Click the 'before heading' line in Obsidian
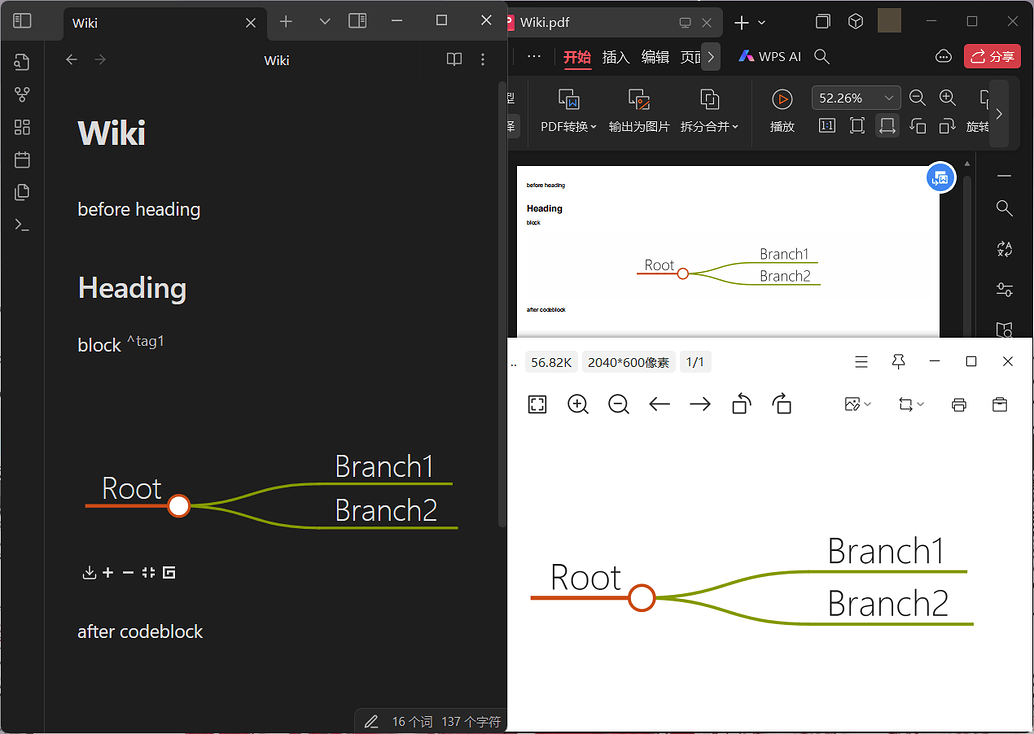 tap(139, 210)
